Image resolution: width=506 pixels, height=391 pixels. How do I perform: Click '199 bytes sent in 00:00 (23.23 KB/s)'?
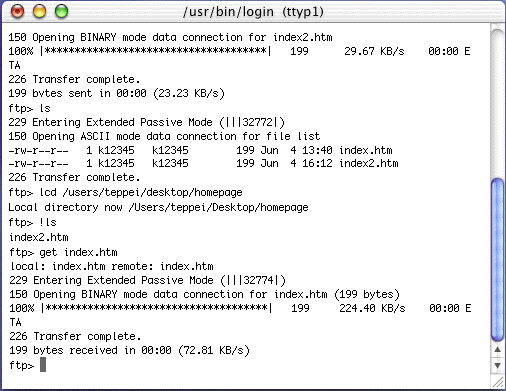117,93
